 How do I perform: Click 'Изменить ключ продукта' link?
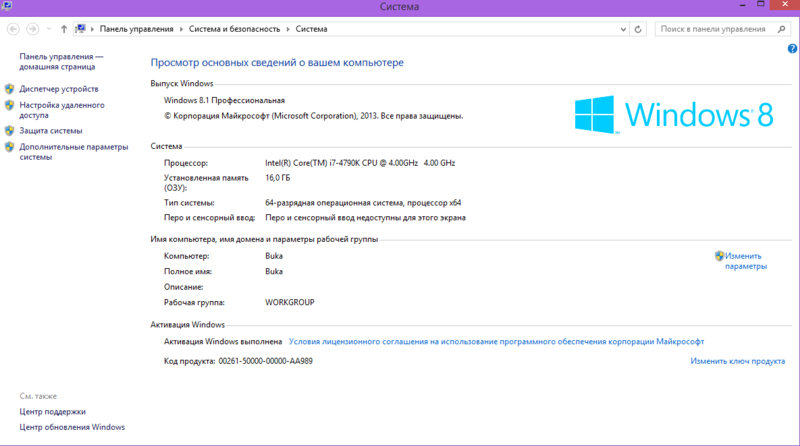(x=737, y=361)
